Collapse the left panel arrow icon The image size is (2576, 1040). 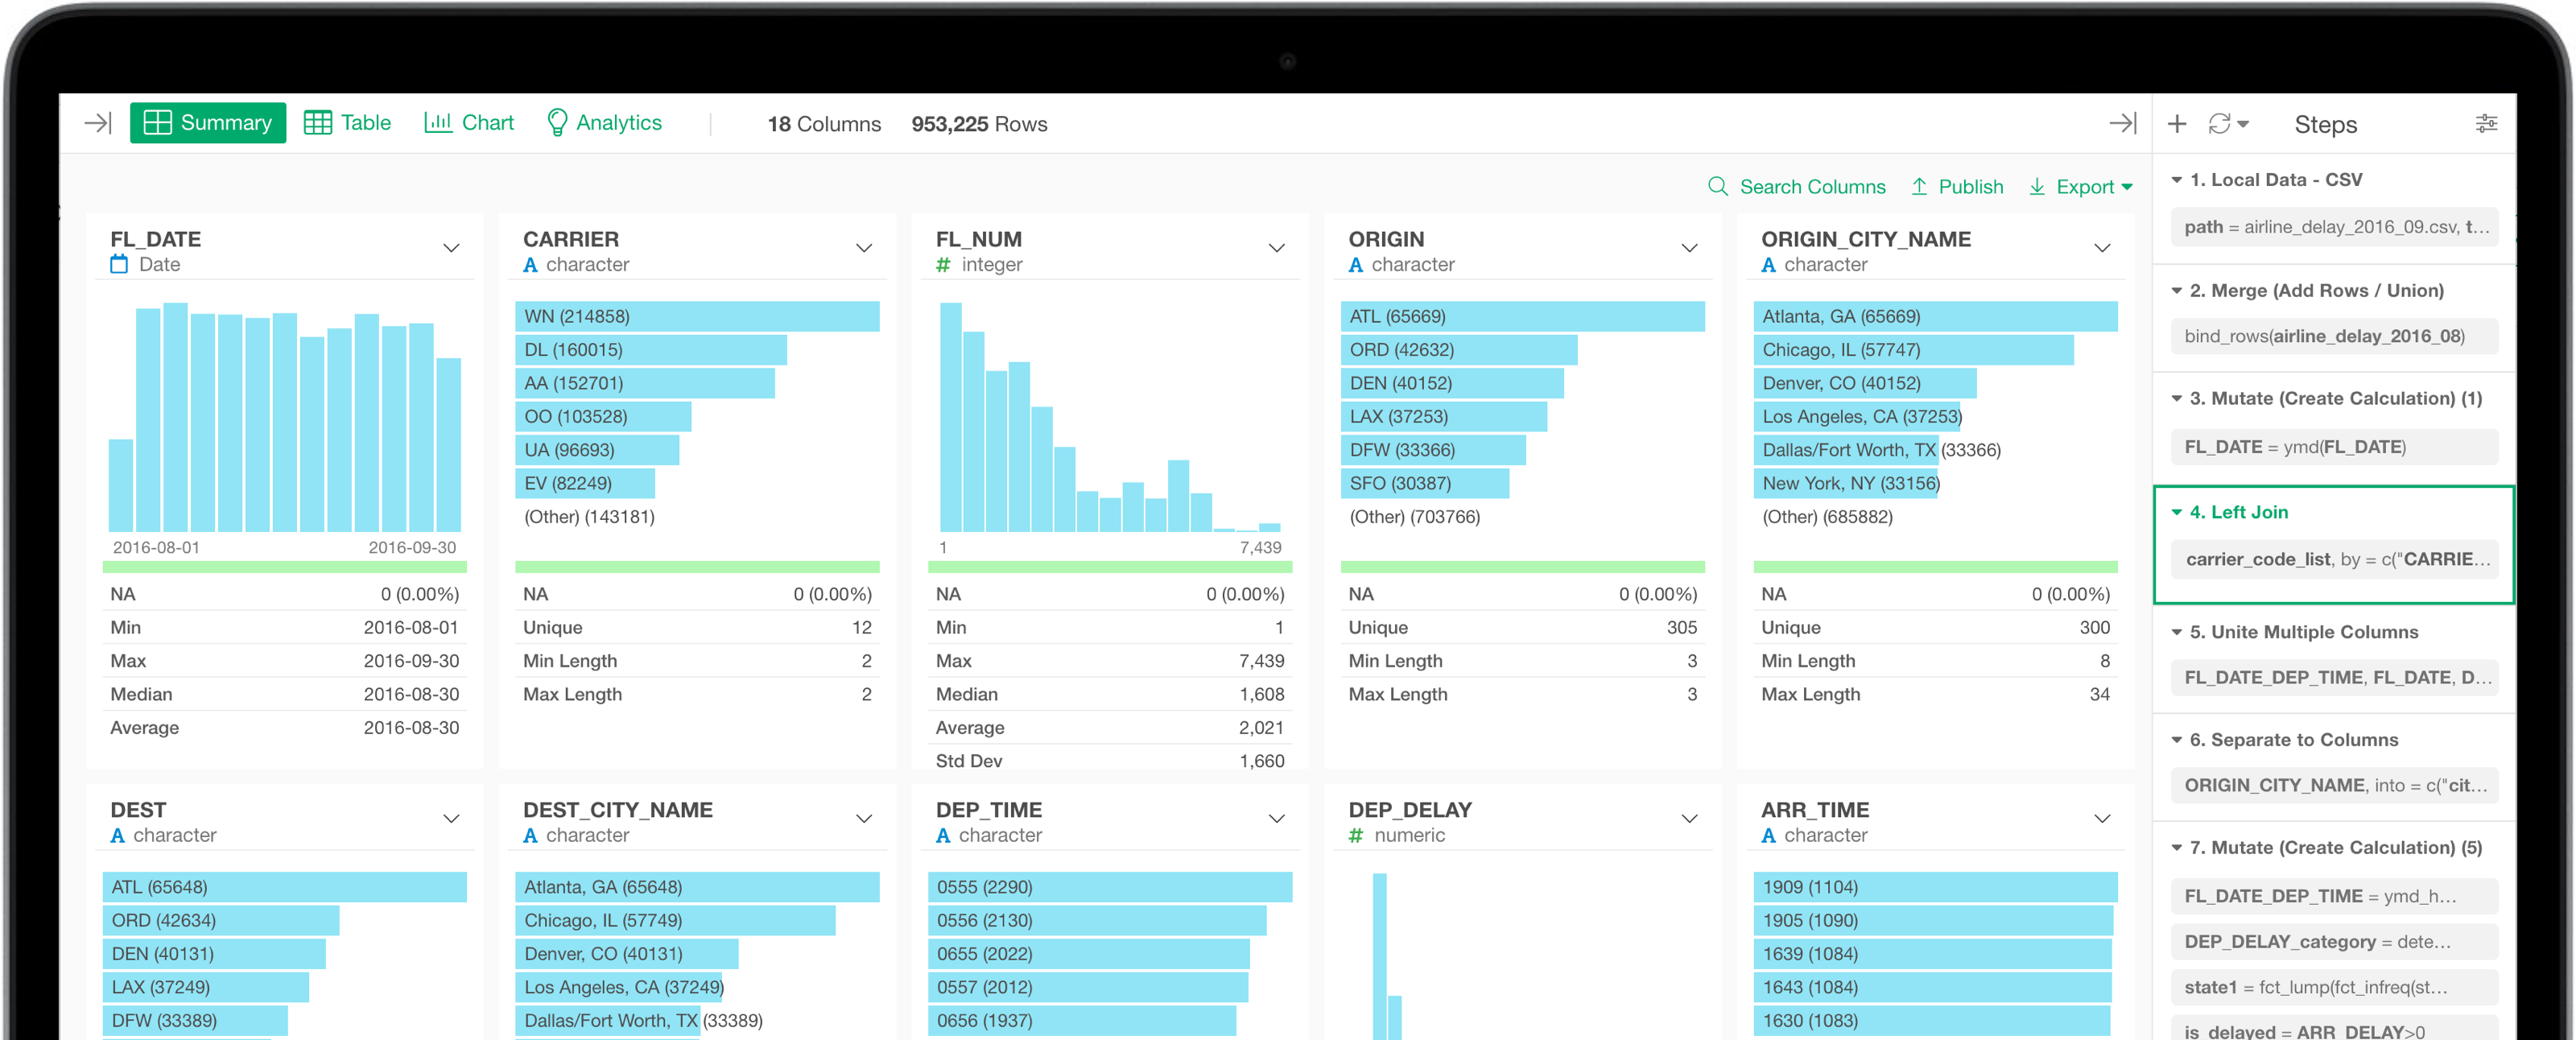point(98,123)
